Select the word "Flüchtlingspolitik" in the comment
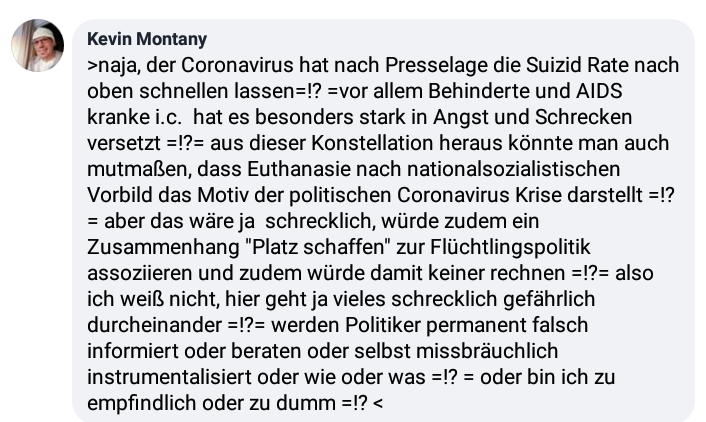This screenshot has width=706, height=422. point(510,247)
